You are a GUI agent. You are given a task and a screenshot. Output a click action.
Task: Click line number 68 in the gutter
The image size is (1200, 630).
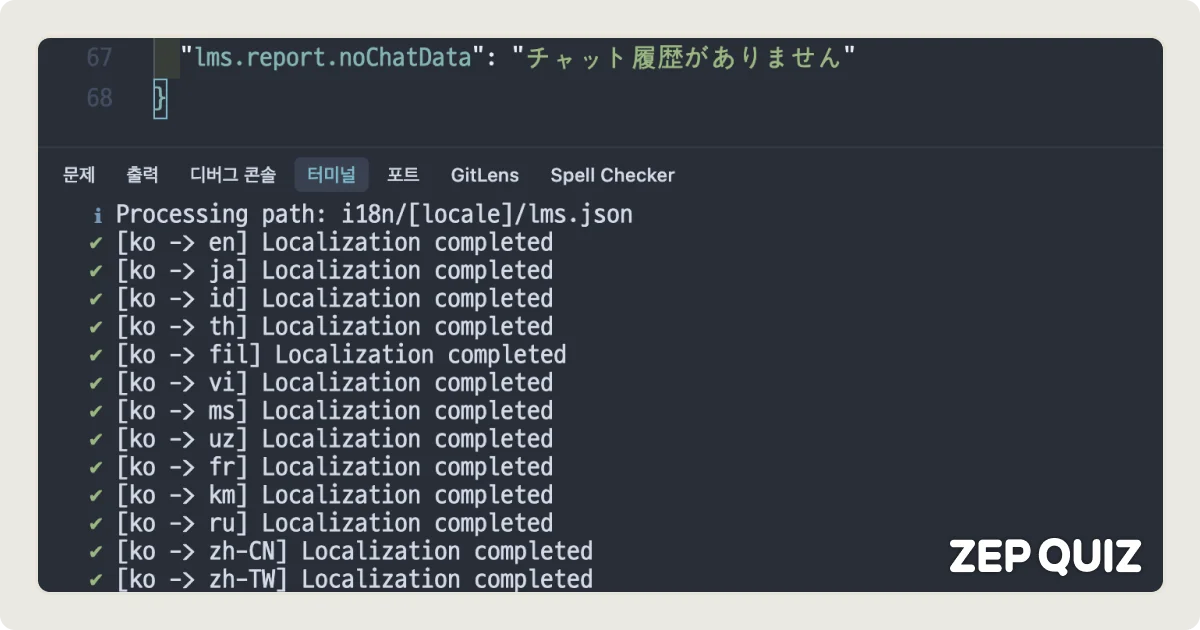(99, 98)
